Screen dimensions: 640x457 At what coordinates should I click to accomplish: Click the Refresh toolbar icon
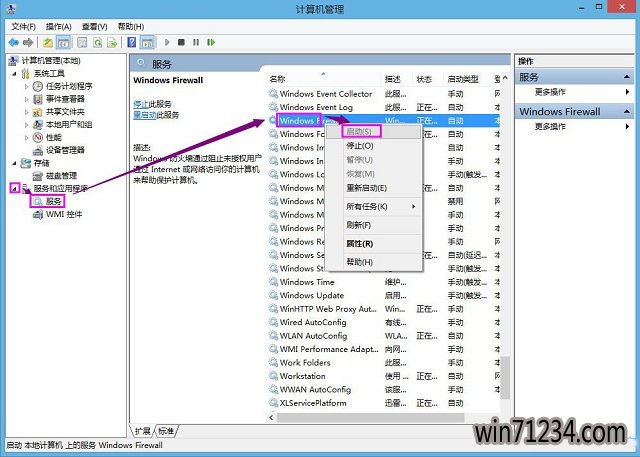tap(98, 42)
